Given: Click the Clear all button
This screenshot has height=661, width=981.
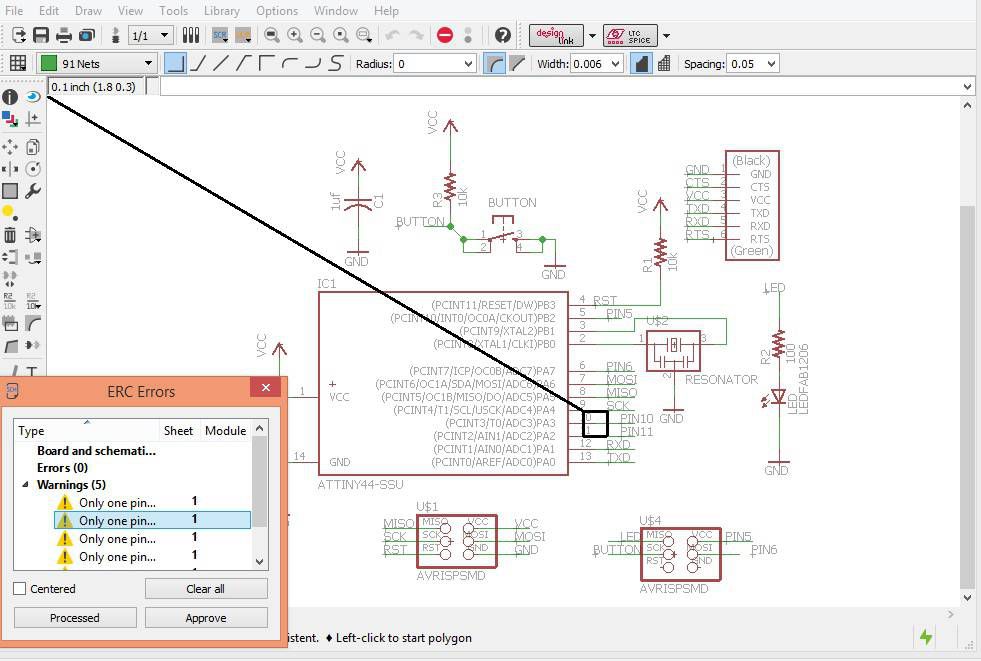Looking at the screenshot, I should pos(206,589).
